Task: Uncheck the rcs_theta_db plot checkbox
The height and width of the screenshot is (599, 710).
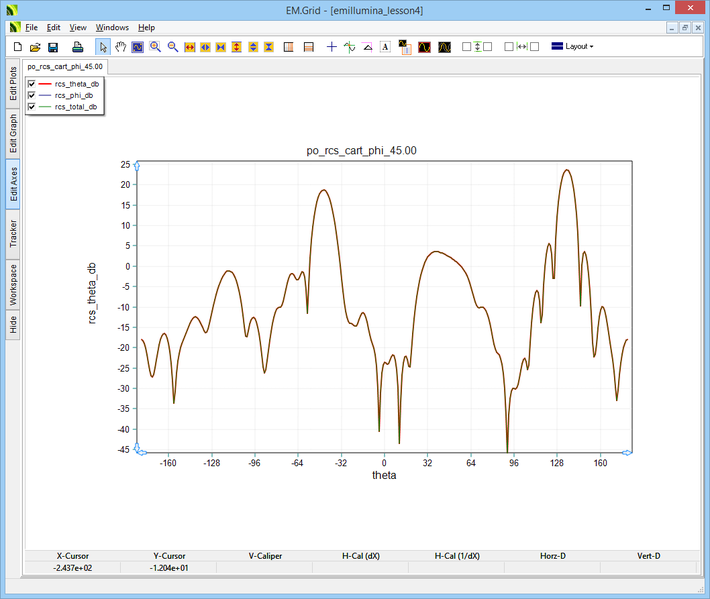Action: tap(32, 84)
